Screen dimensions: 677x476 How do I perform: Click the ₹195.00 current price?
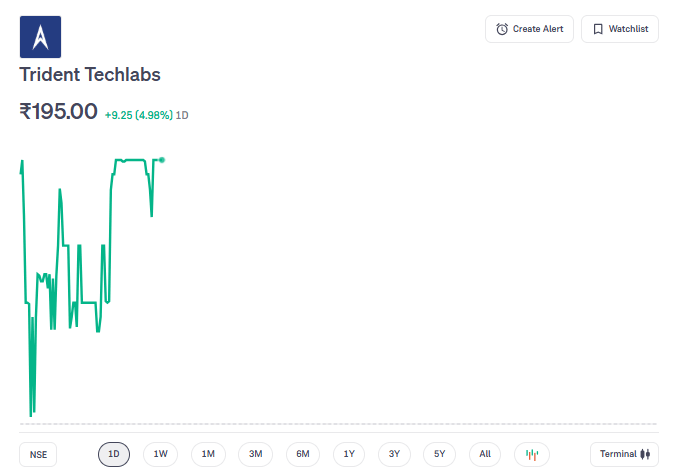[x=58, y=111]
